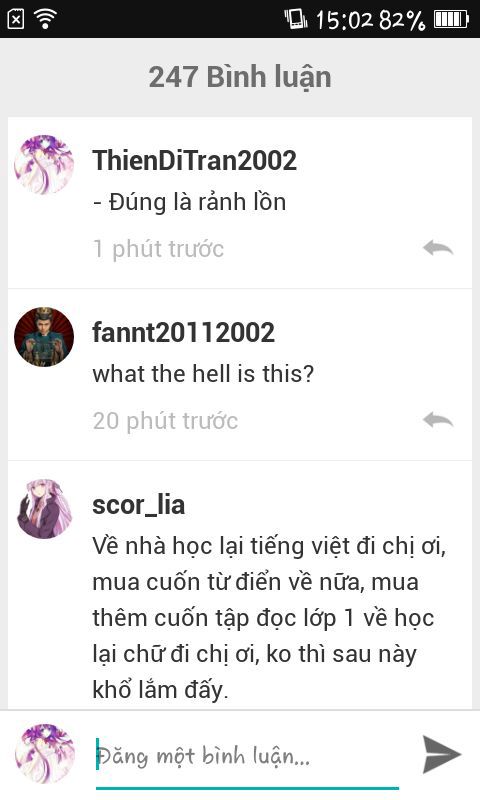This screenshot has height=800, width=480.
Task: Open the ThienDiTran2002 username link
Action: [x=194, y=161]
